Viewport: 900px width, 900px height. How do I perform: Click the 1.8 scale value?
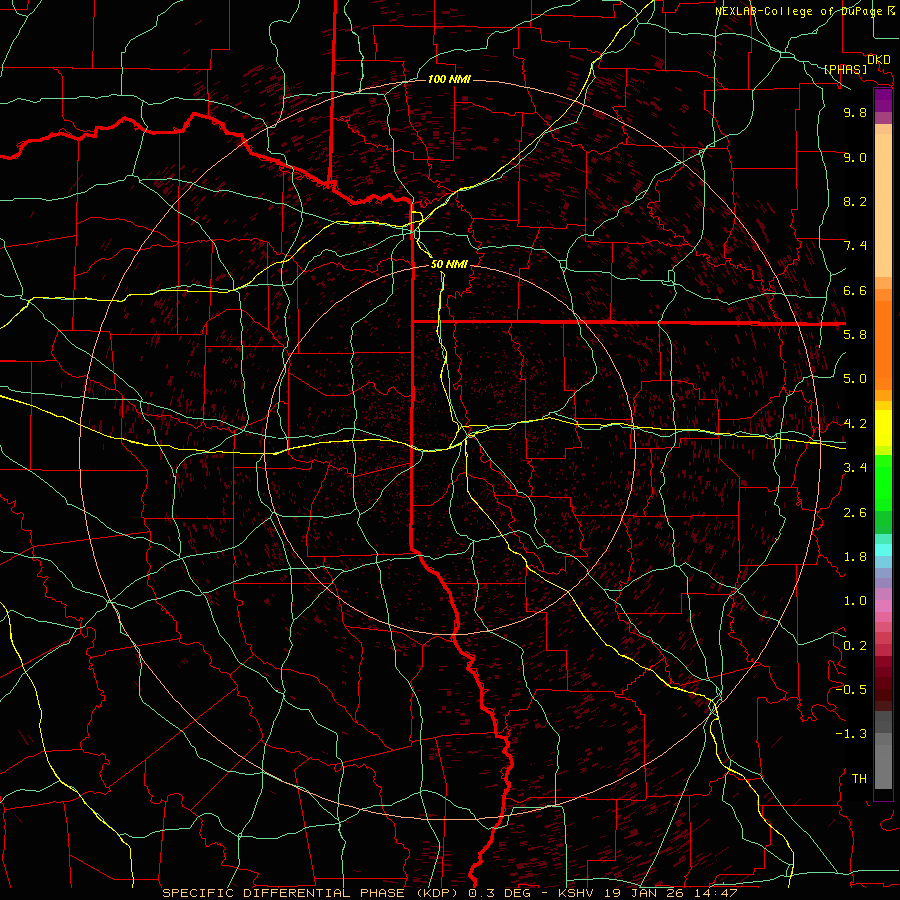pos(855,557)
